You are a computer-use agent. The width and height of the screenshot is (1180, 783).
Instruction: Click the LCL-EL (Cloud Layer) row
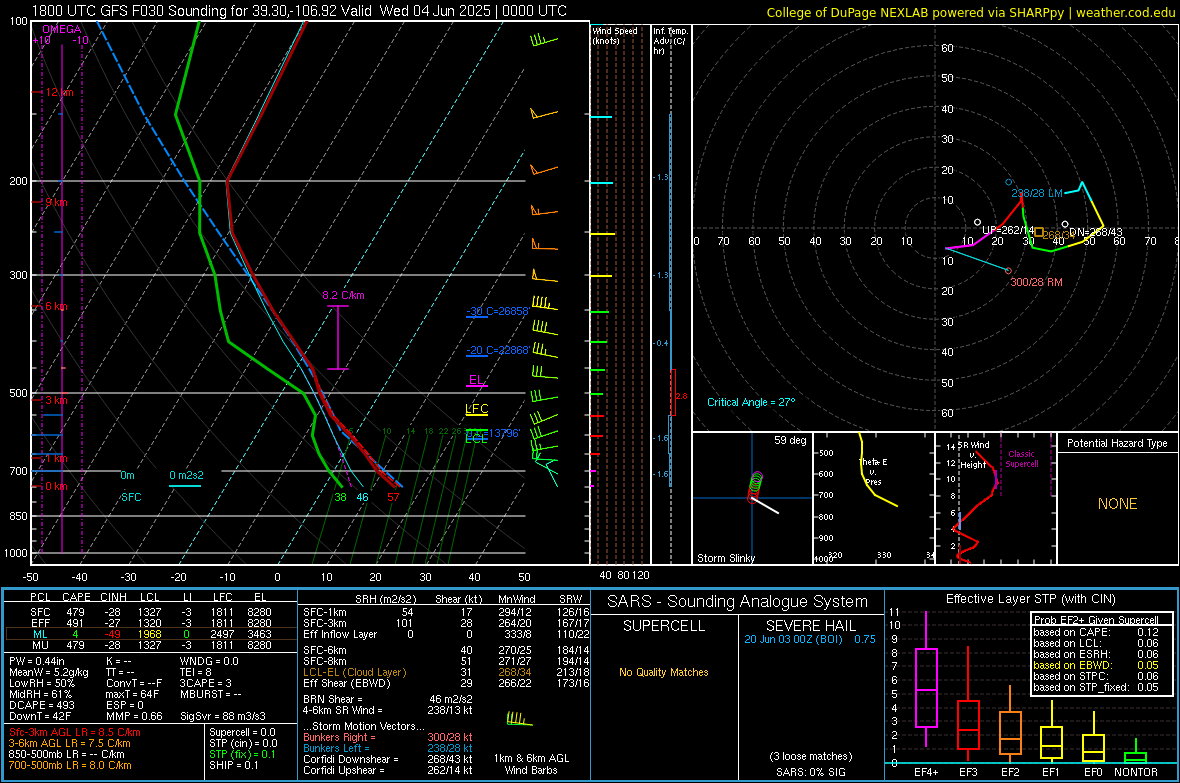tap(446, 672)
